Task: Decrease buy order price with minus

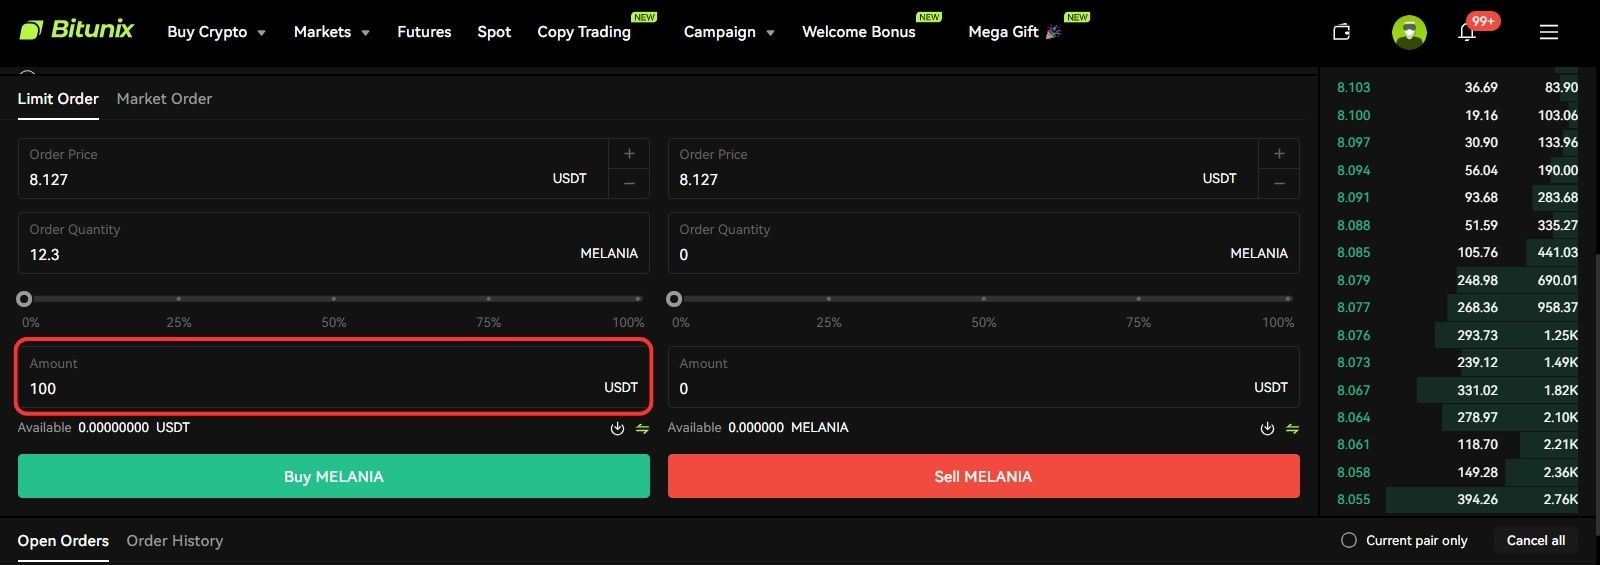Action: pyautogui.click(x=629, y=183)
